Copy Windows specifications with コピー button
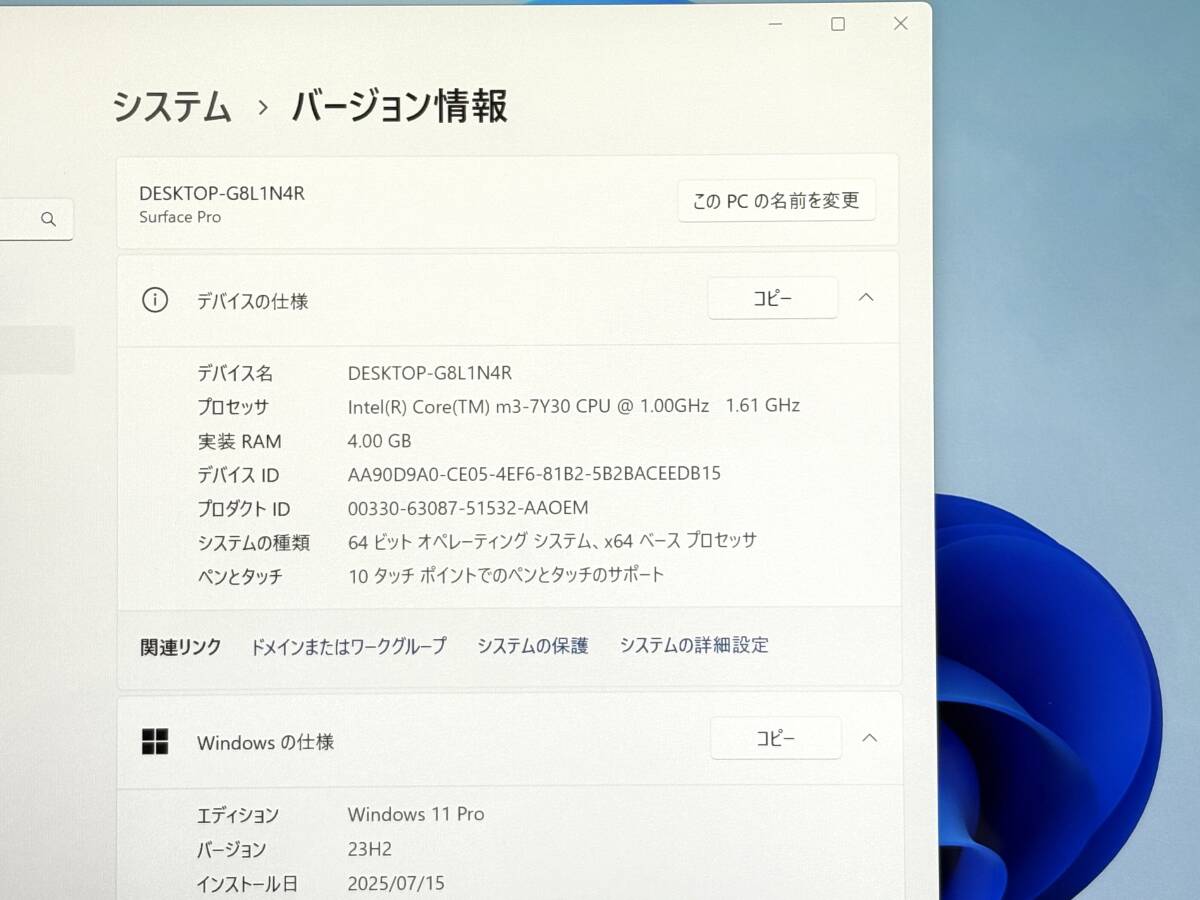 click(x=775, y=738)
